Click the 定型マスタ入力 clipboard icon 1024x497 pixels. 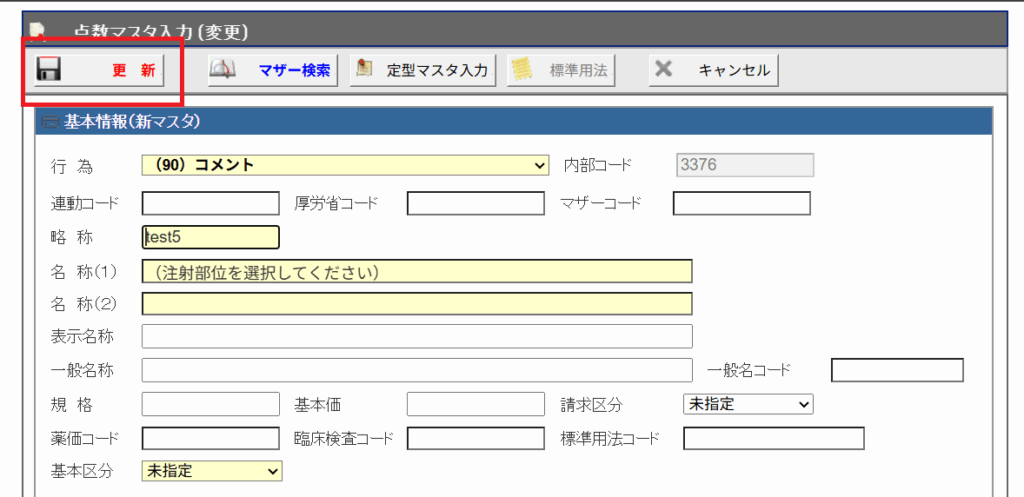365,70
